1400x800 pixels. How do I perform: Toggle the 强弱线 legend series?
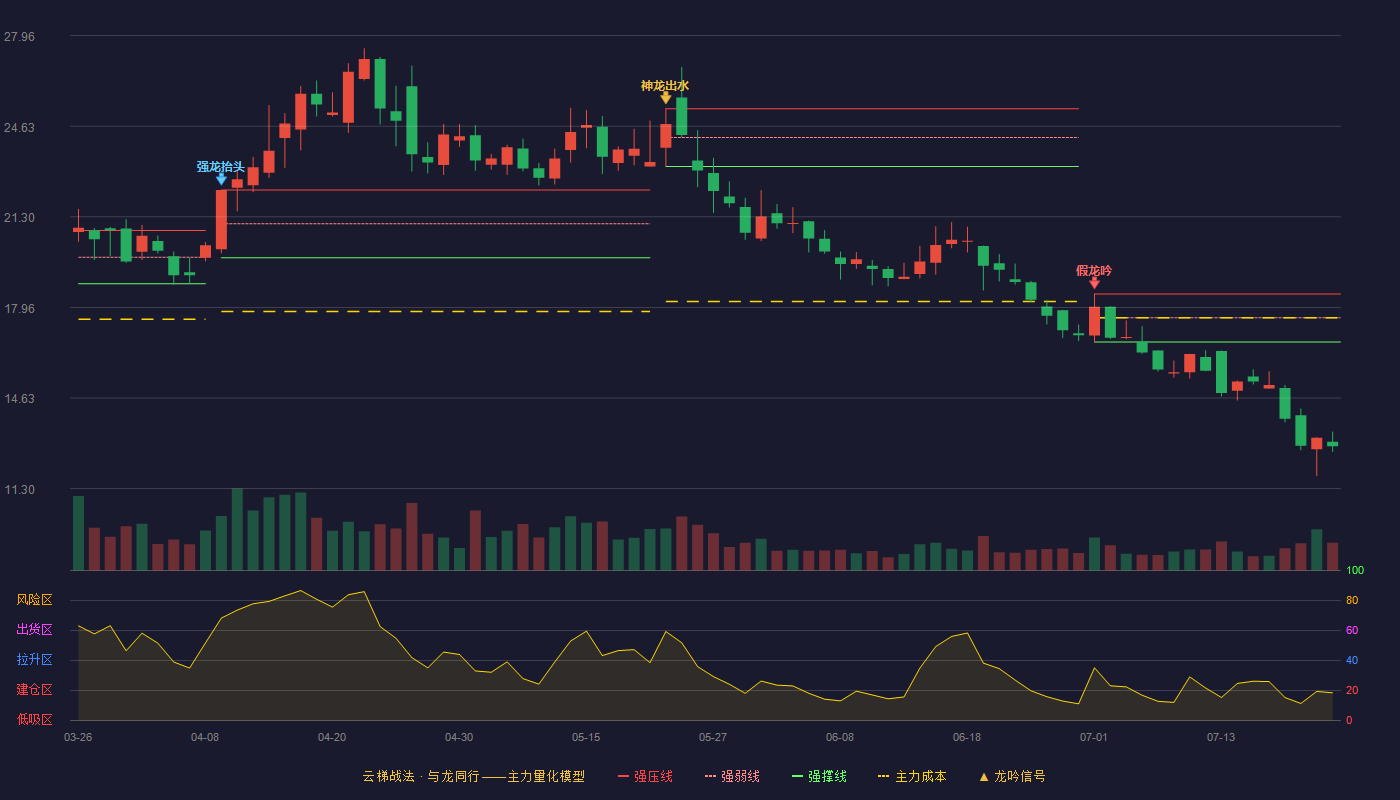click(x=732, y=776)
